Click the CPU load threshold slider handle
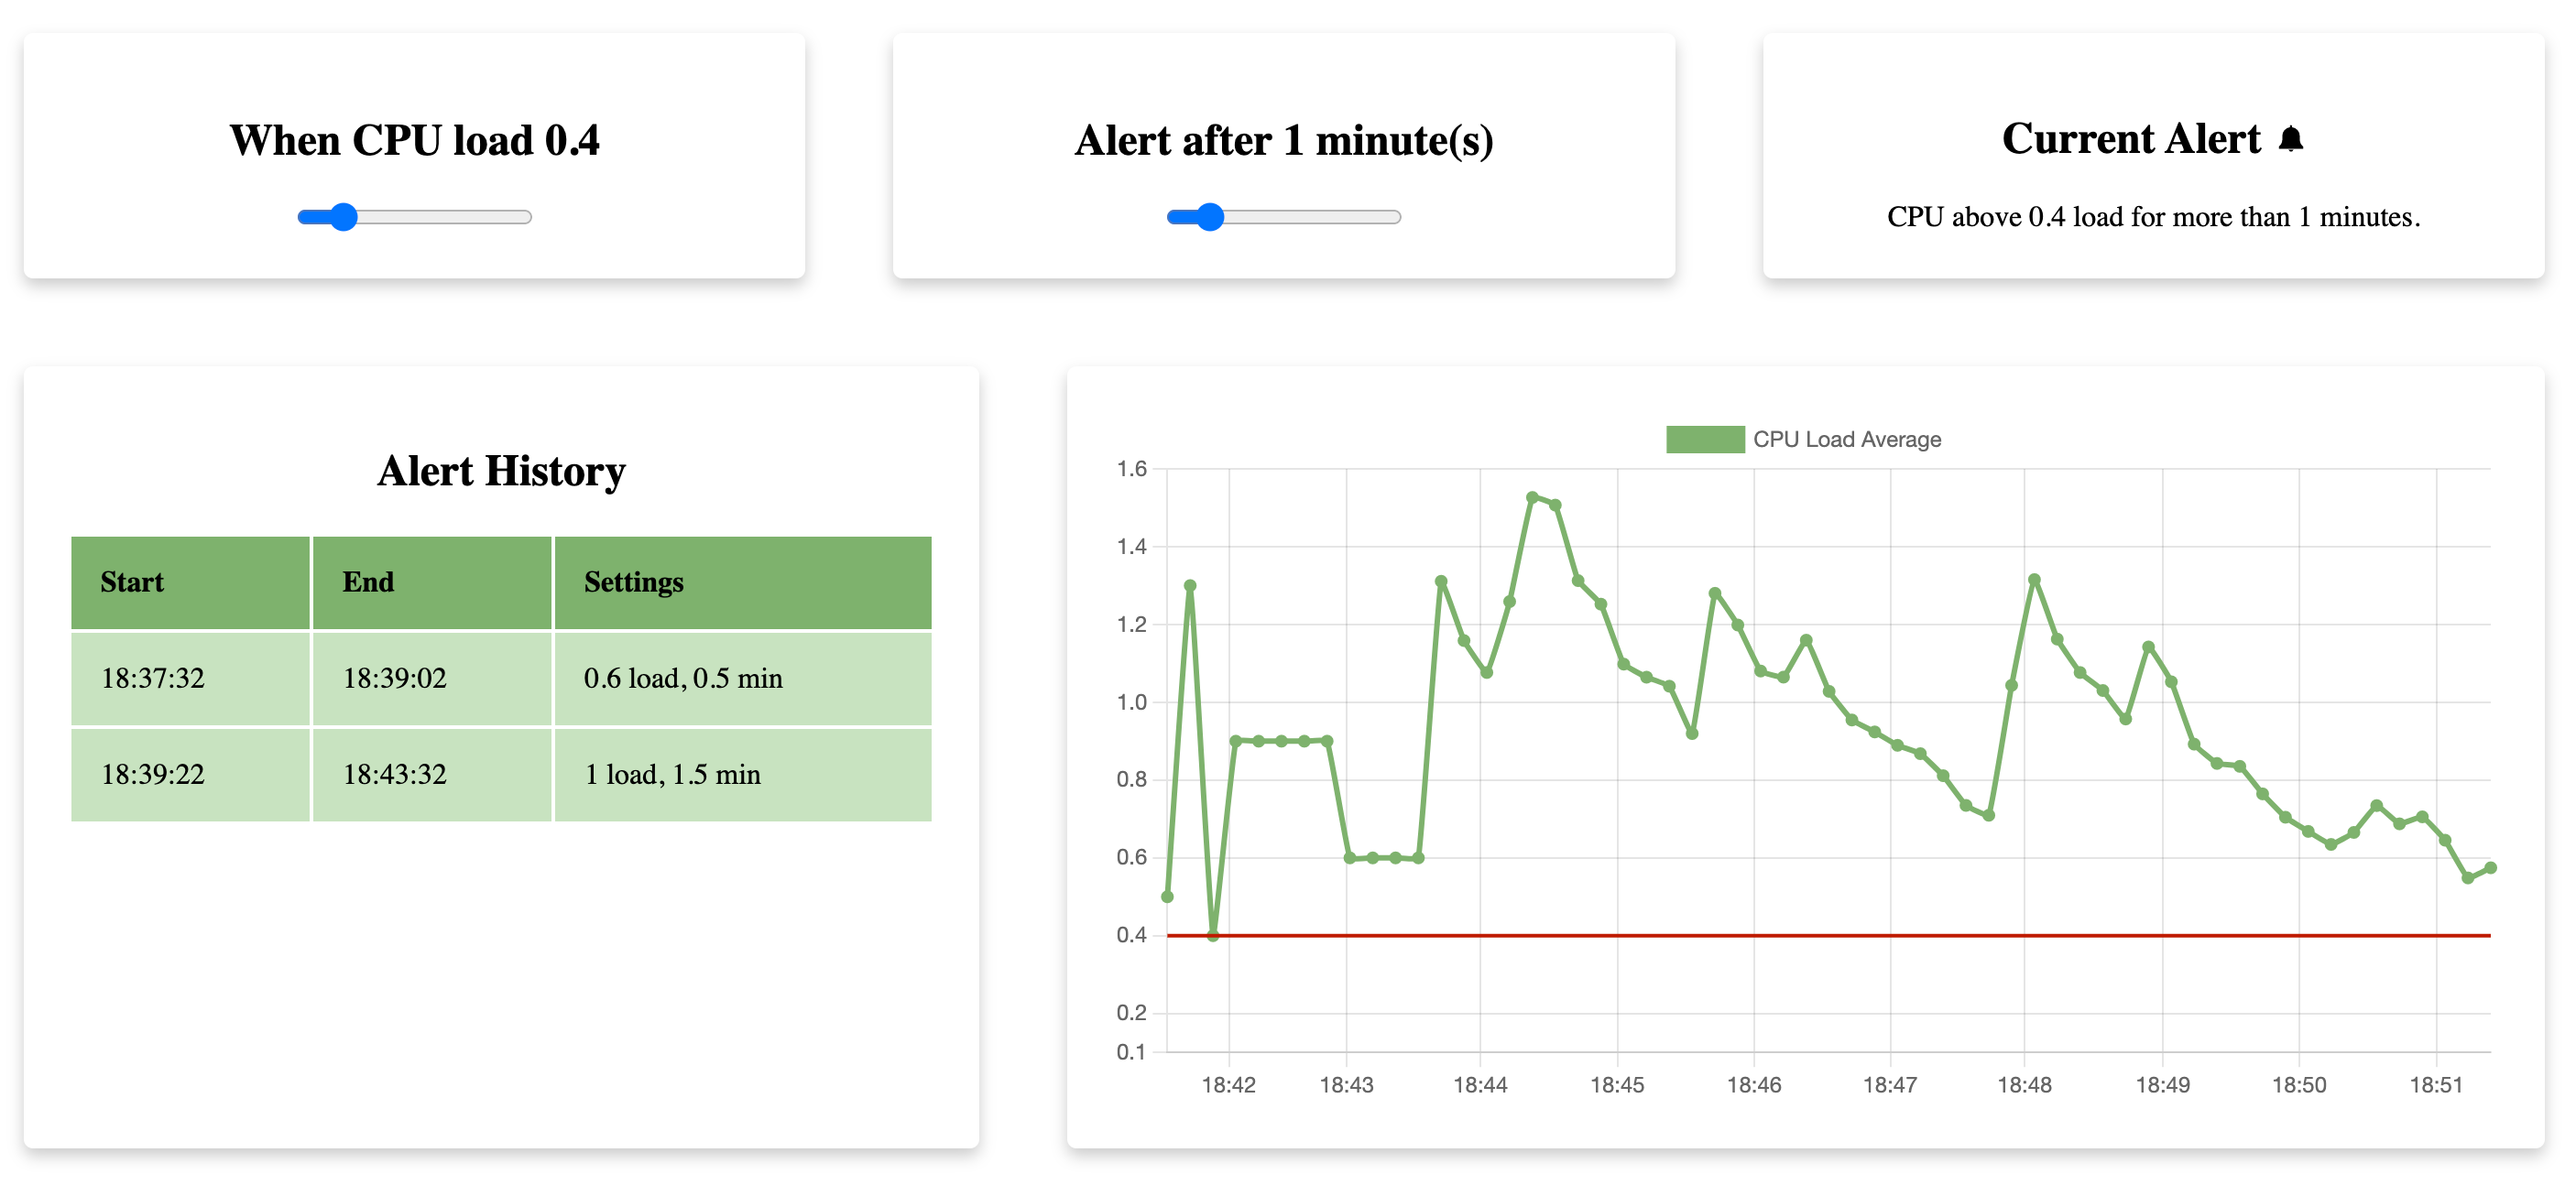The height and width of the screenshot is (1196, 2576). pos(343,217)
